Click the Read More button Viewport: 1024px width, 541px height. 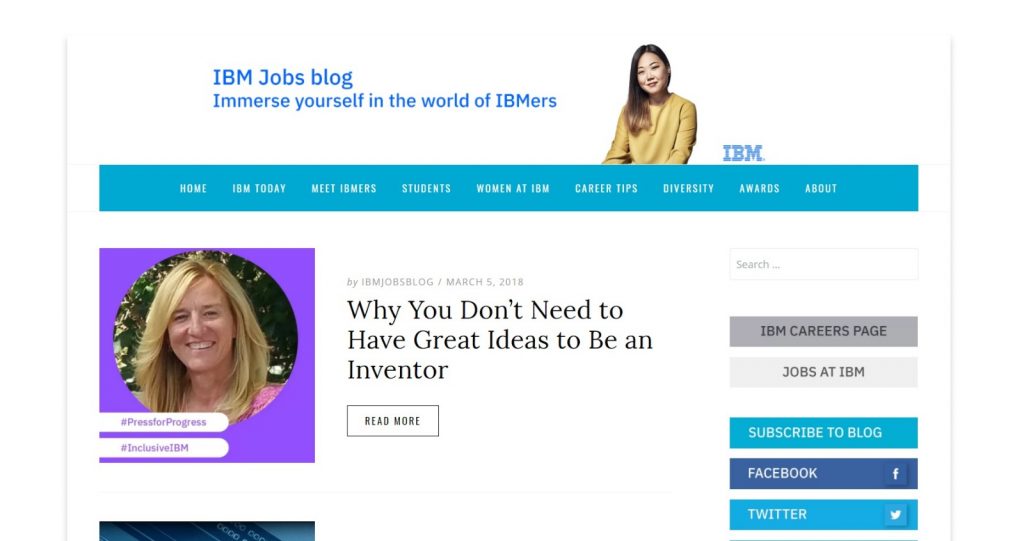(392, 421)
